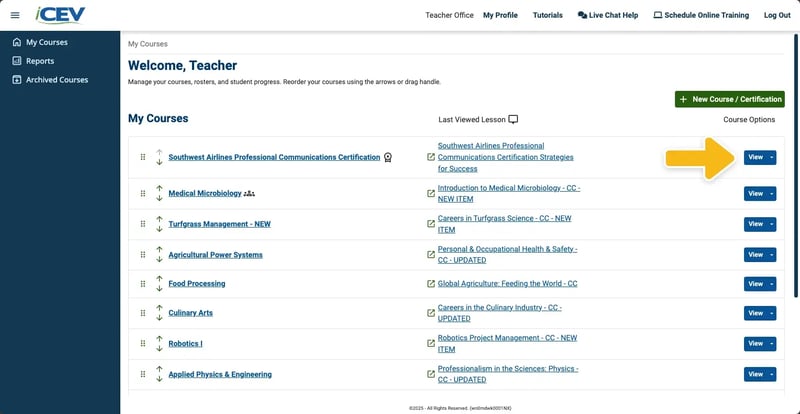The height and width of the screenshot is (414, 800).
Task: Expand View dropdown arrow for Culinary Arts
Action: click(771, 313)
